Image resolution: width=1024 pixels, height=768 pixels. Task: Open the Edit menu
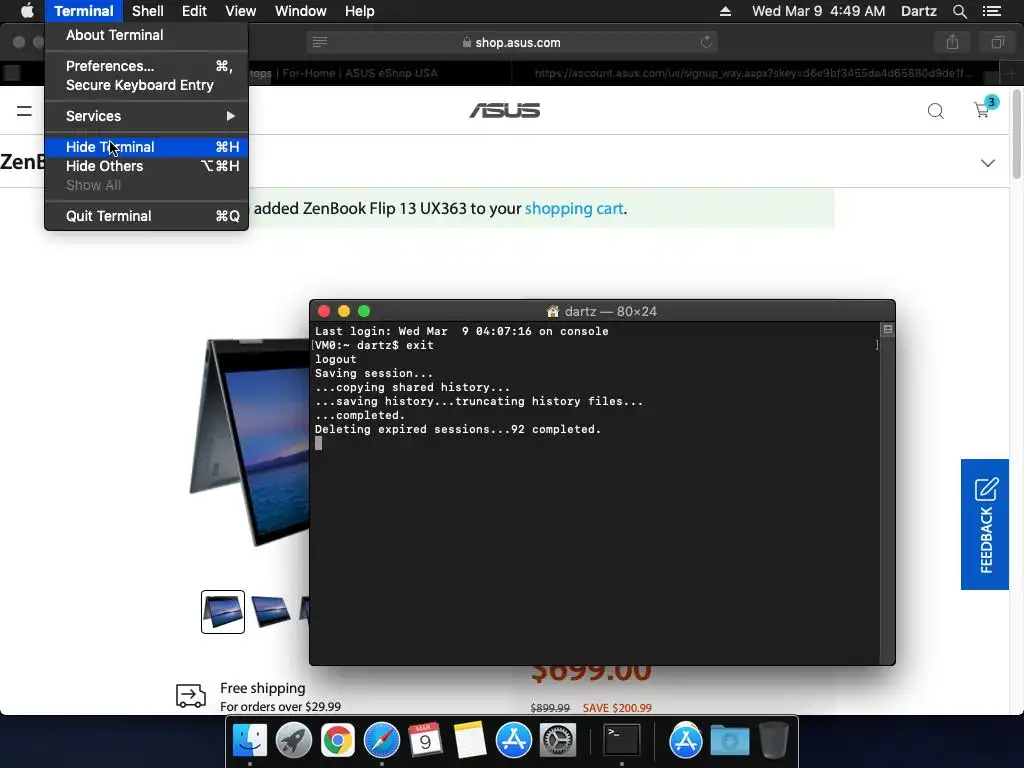coord(194,11)
